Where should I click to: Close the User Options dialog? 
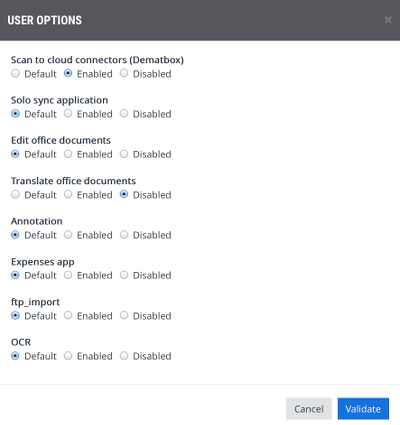[388, 20]
